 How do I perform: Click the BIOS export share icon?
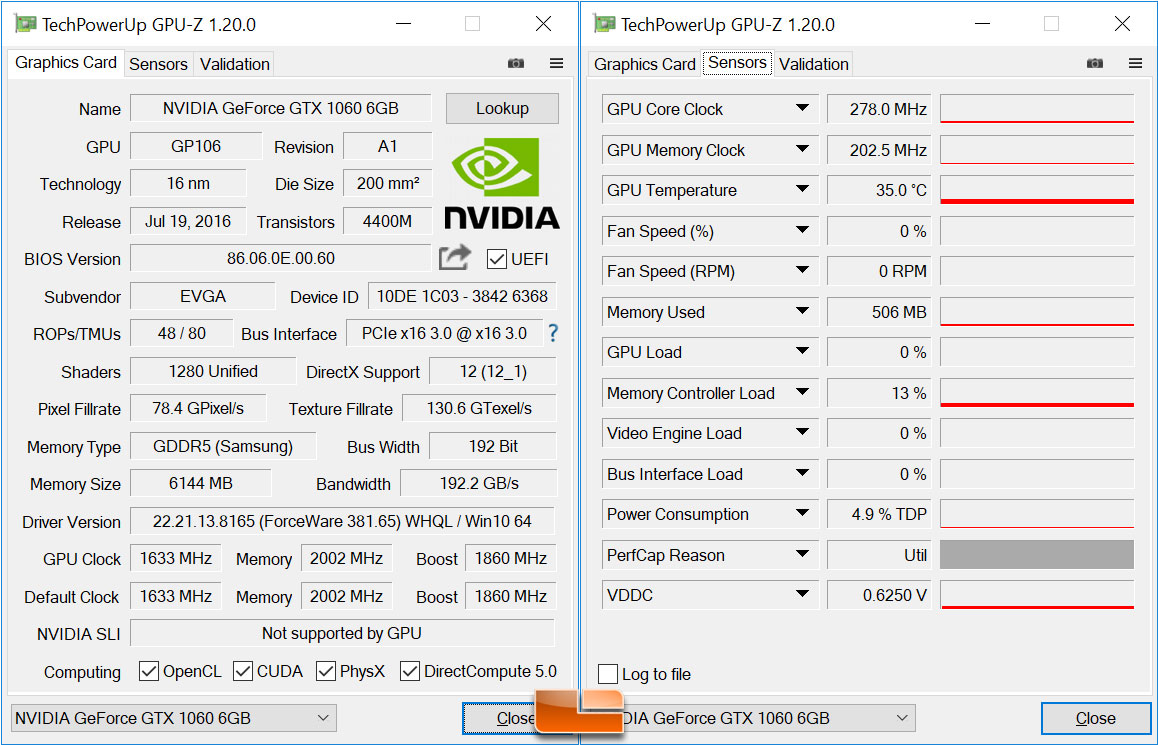click(x=454, y=258)
